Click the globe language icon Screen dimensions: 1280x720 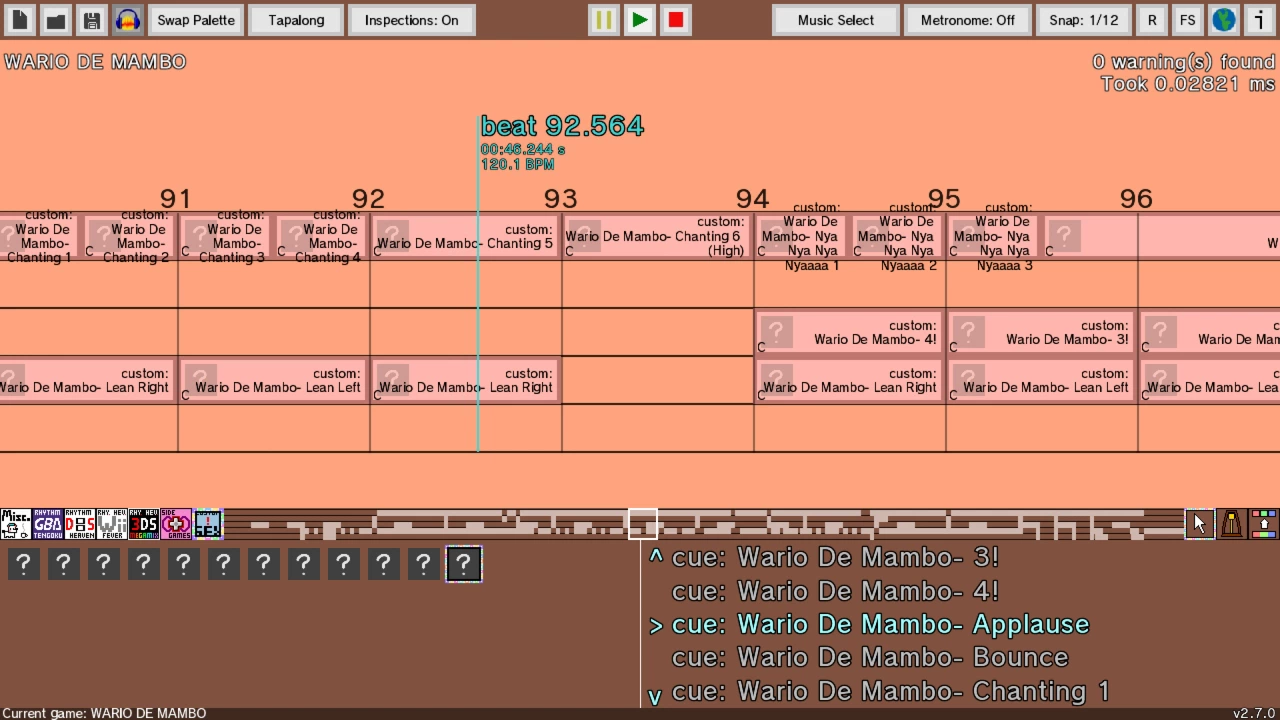coord(1224,20)
